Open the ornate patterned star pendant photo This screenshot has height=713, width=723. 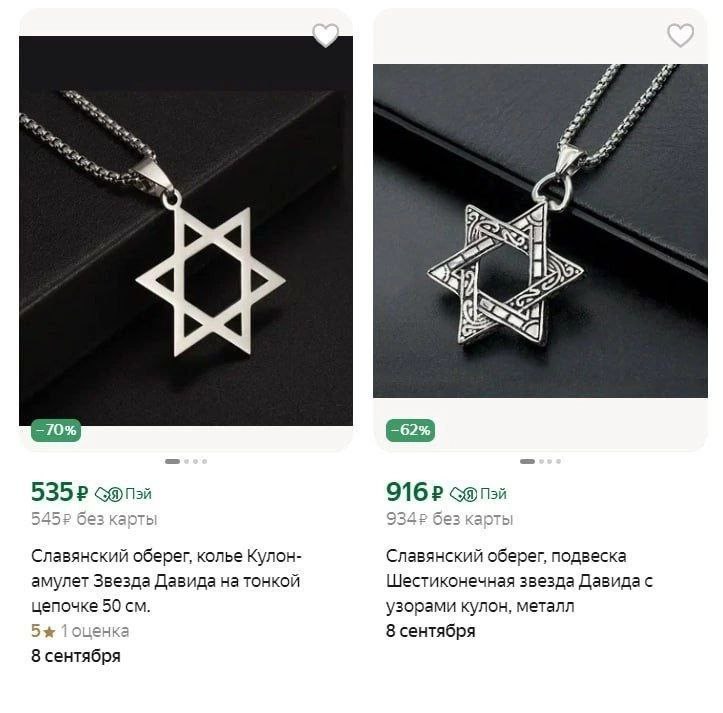540,231
